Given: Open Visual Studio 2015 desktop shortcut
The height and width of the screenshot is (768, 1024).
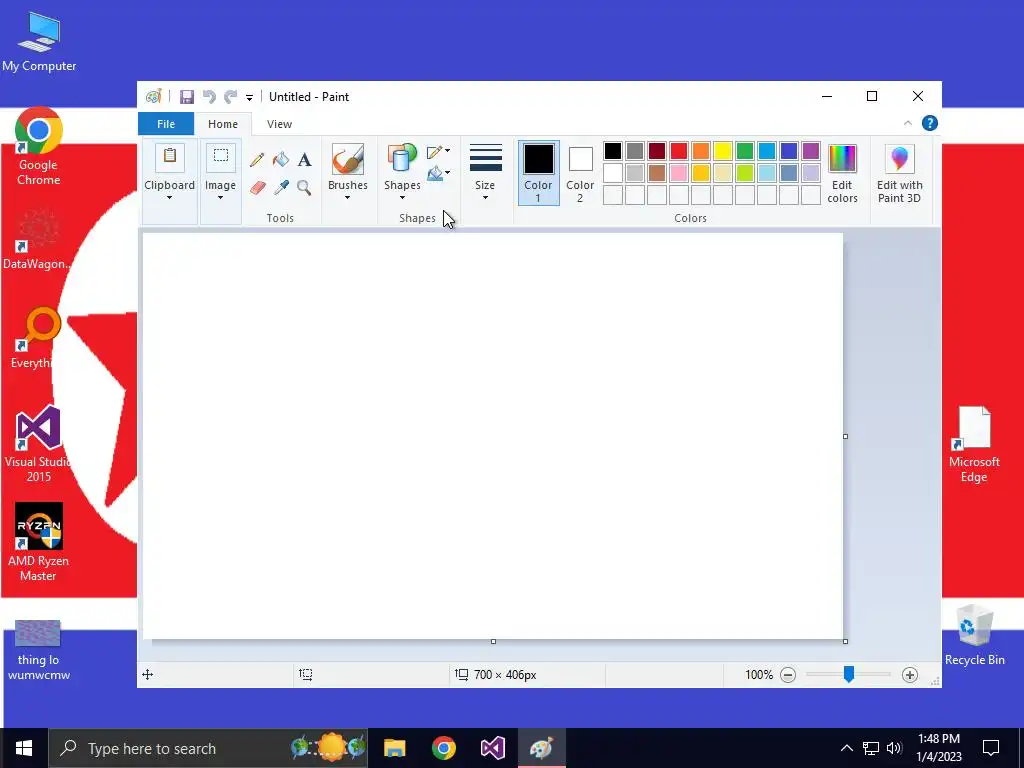Looking at the screenshot, I should pyautogui.click(x=39, y=444).
